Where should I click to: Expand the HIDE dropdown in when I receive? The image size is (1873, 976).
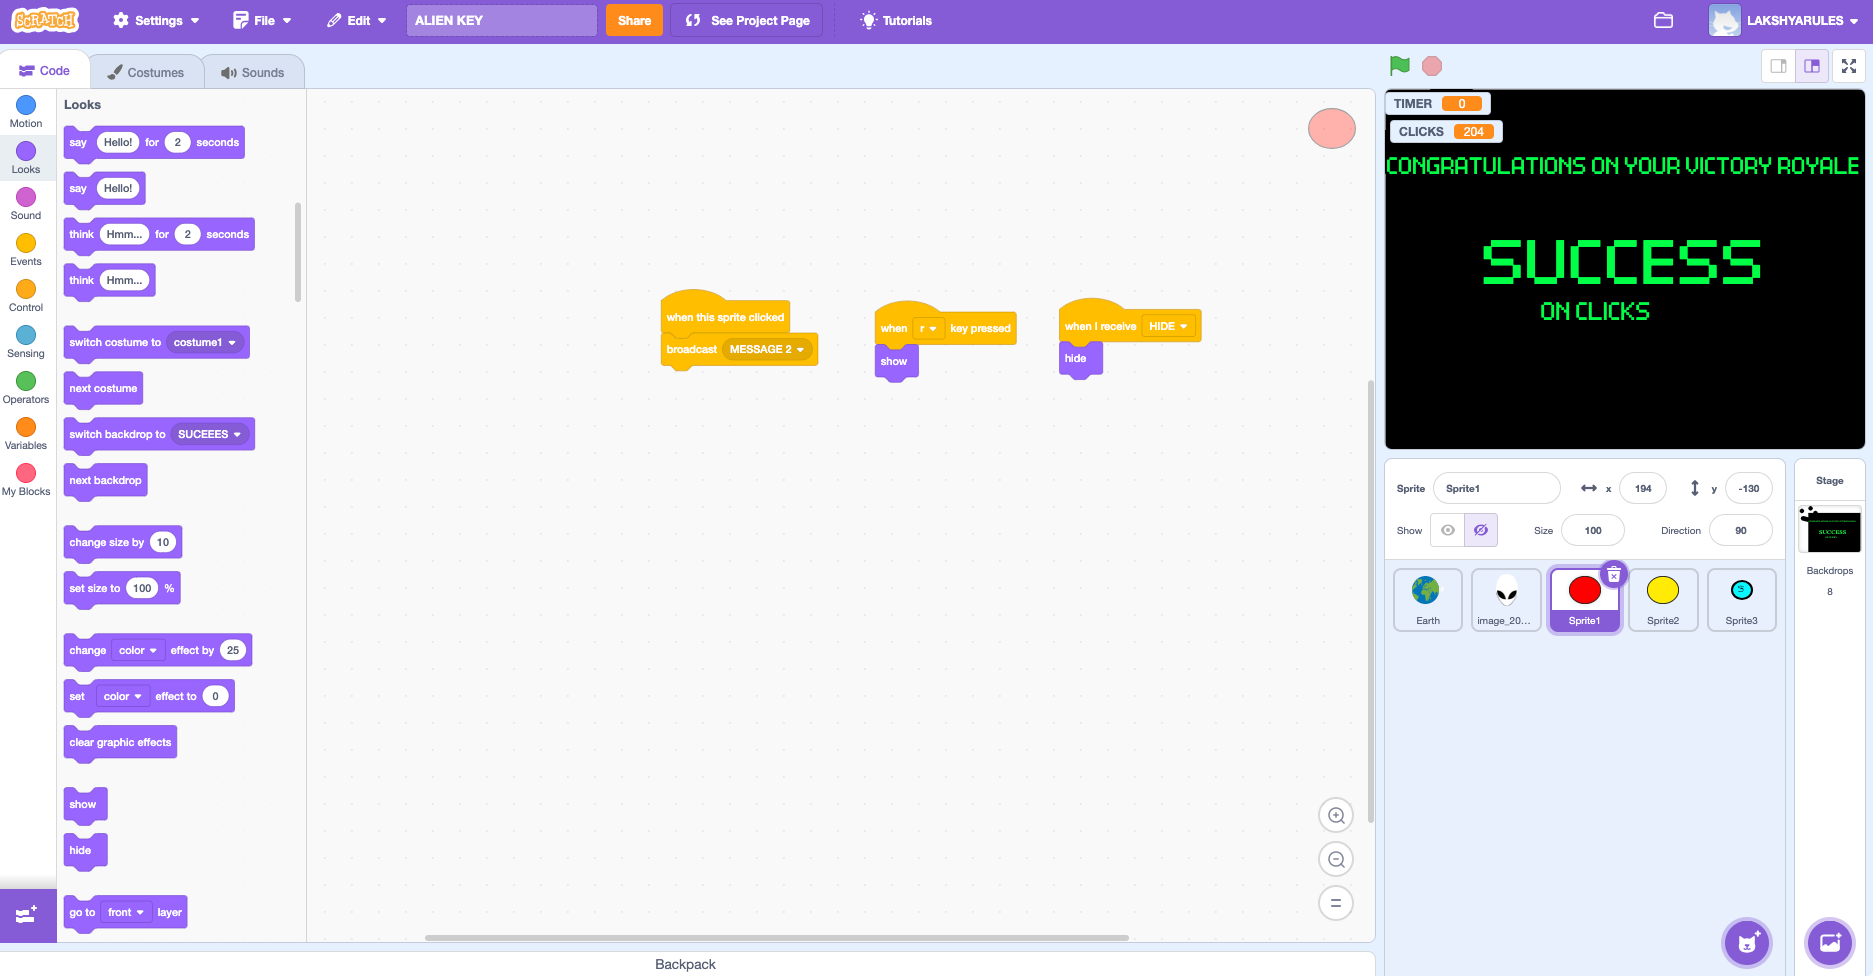click(1168, 325)
